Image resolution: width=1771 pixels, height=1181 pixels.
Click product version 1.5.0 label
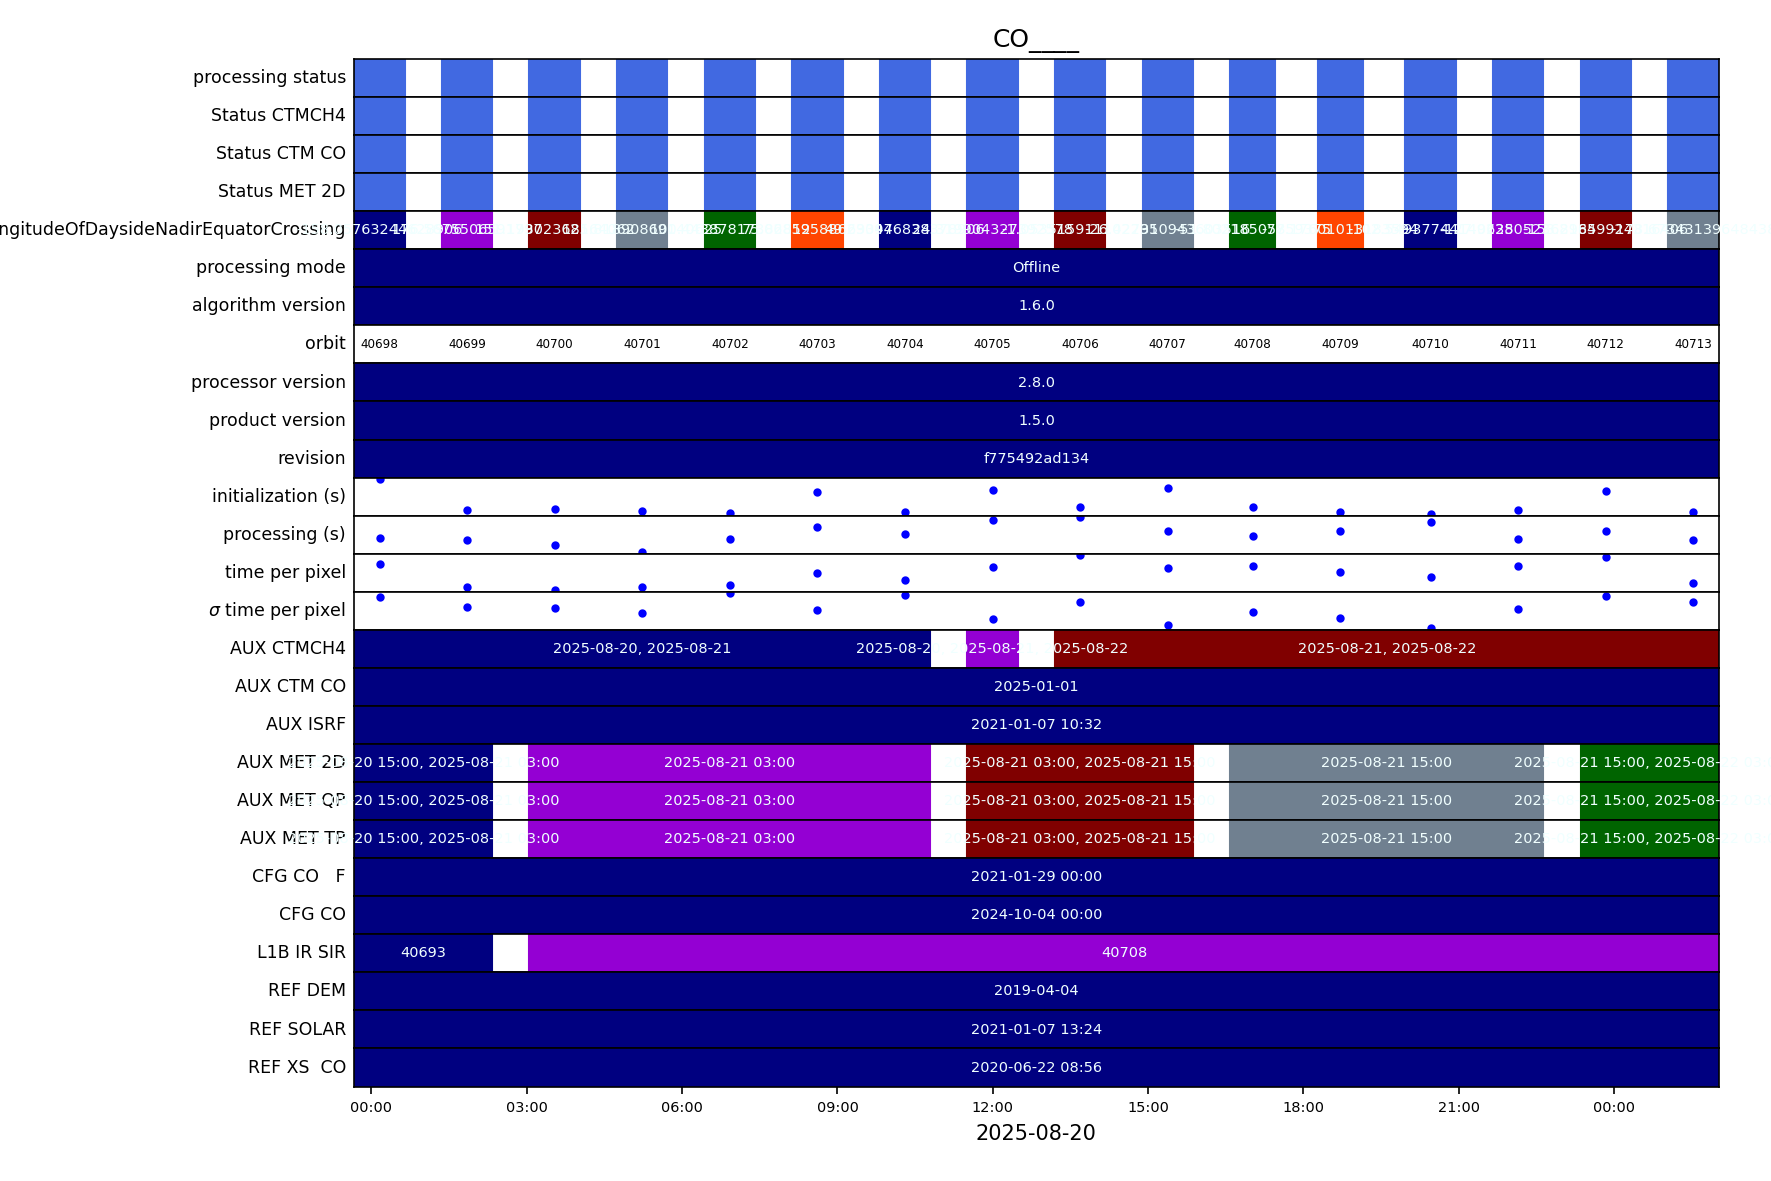[1035, 421]
